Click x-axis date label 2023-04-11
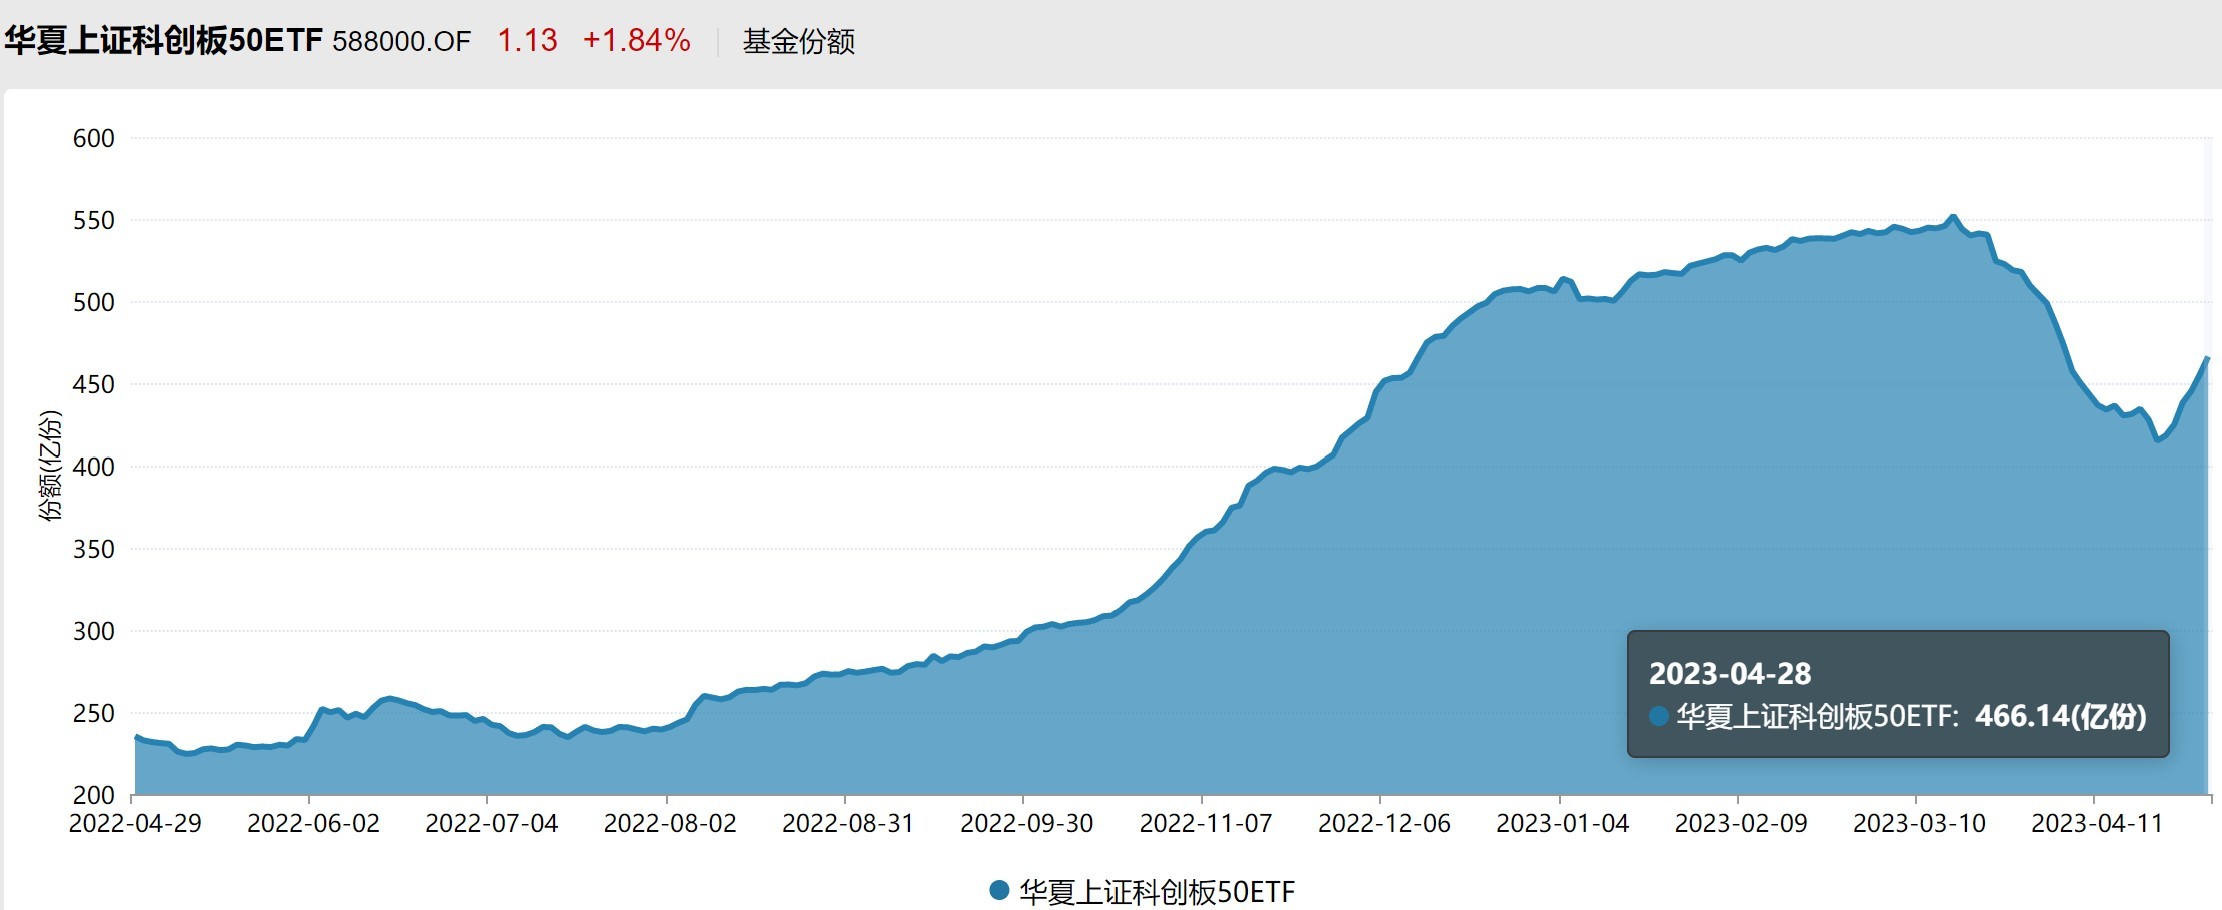Viewport: 2222px width, 910px height. coord(2097,824)
